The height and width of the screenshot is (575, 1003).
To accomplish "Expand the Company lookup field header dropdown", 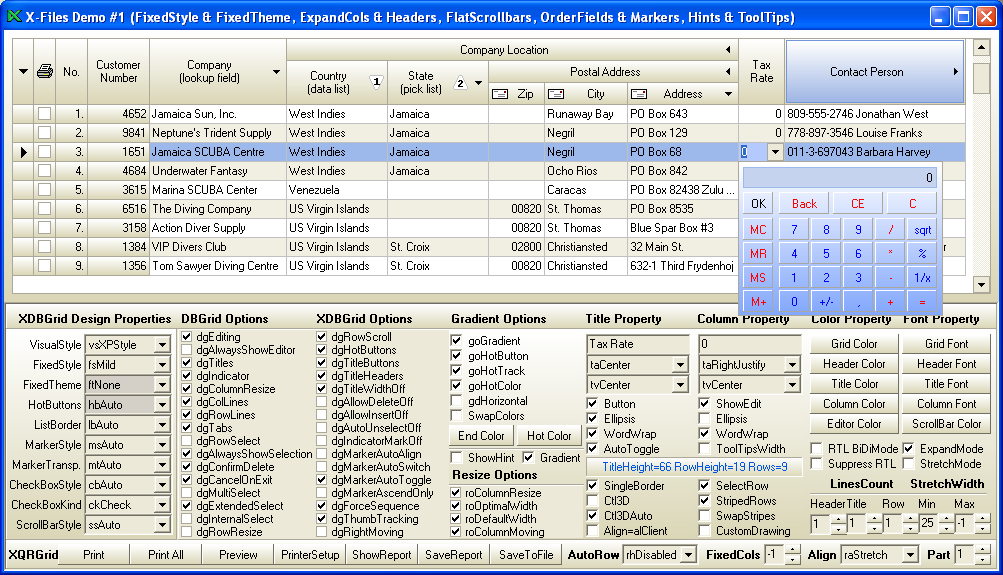I will click(276, 72).
